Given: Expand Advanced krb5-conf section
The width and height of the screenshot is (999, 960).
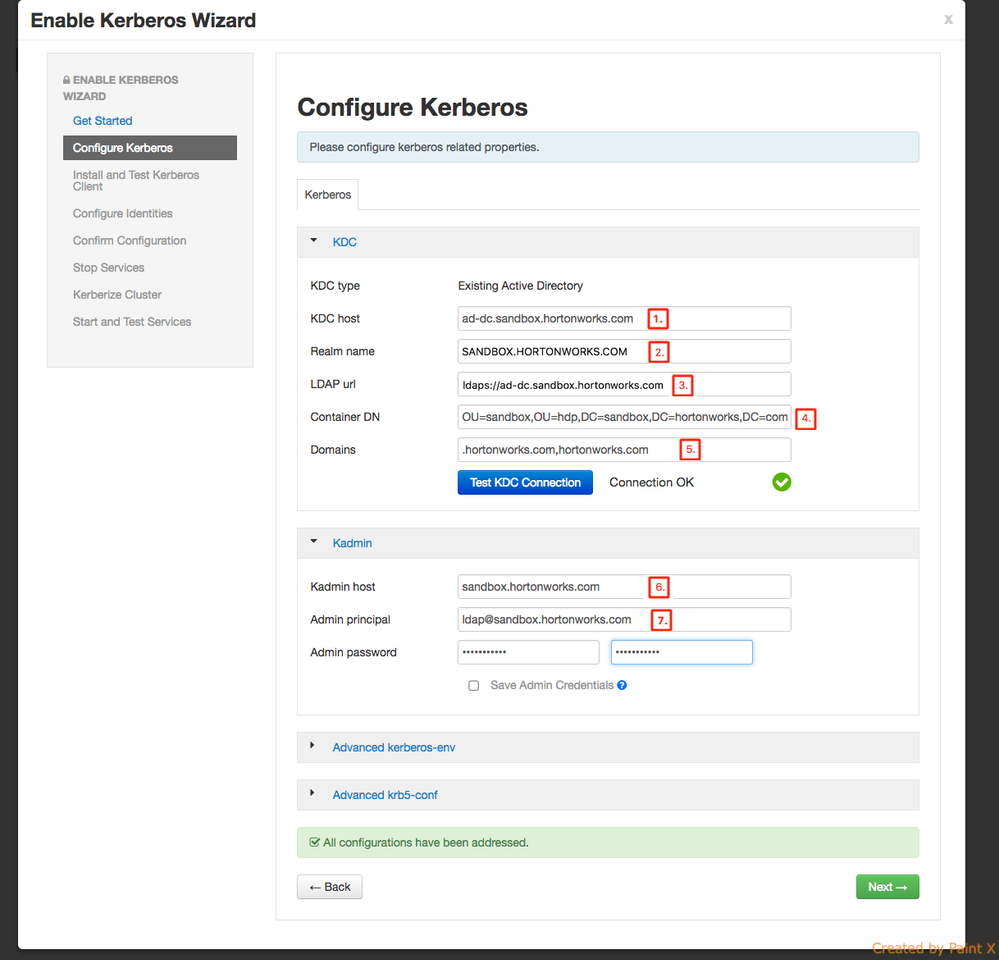Looking at the screenshot, I should [385, 795].
